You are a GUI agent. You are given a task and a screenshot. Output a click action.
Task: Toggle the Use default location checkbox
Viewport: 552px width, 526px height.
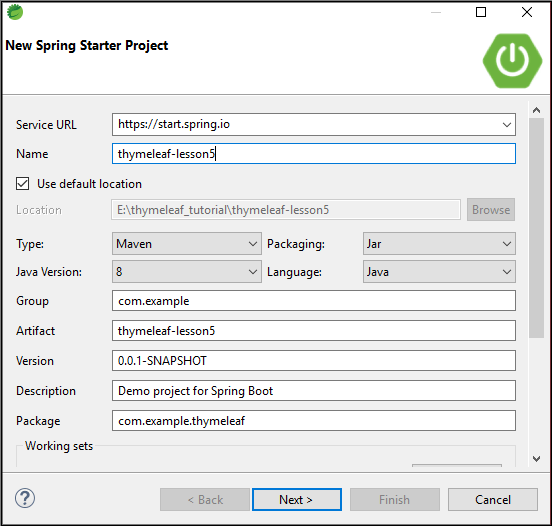23,184
